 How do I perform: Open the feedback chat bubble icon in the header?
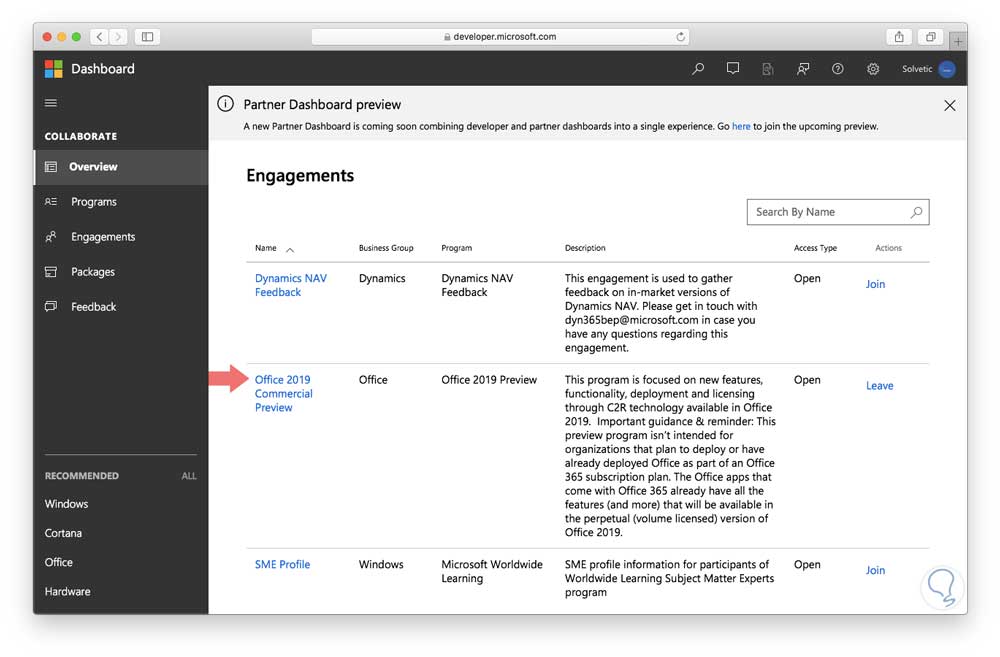point(733,69)
